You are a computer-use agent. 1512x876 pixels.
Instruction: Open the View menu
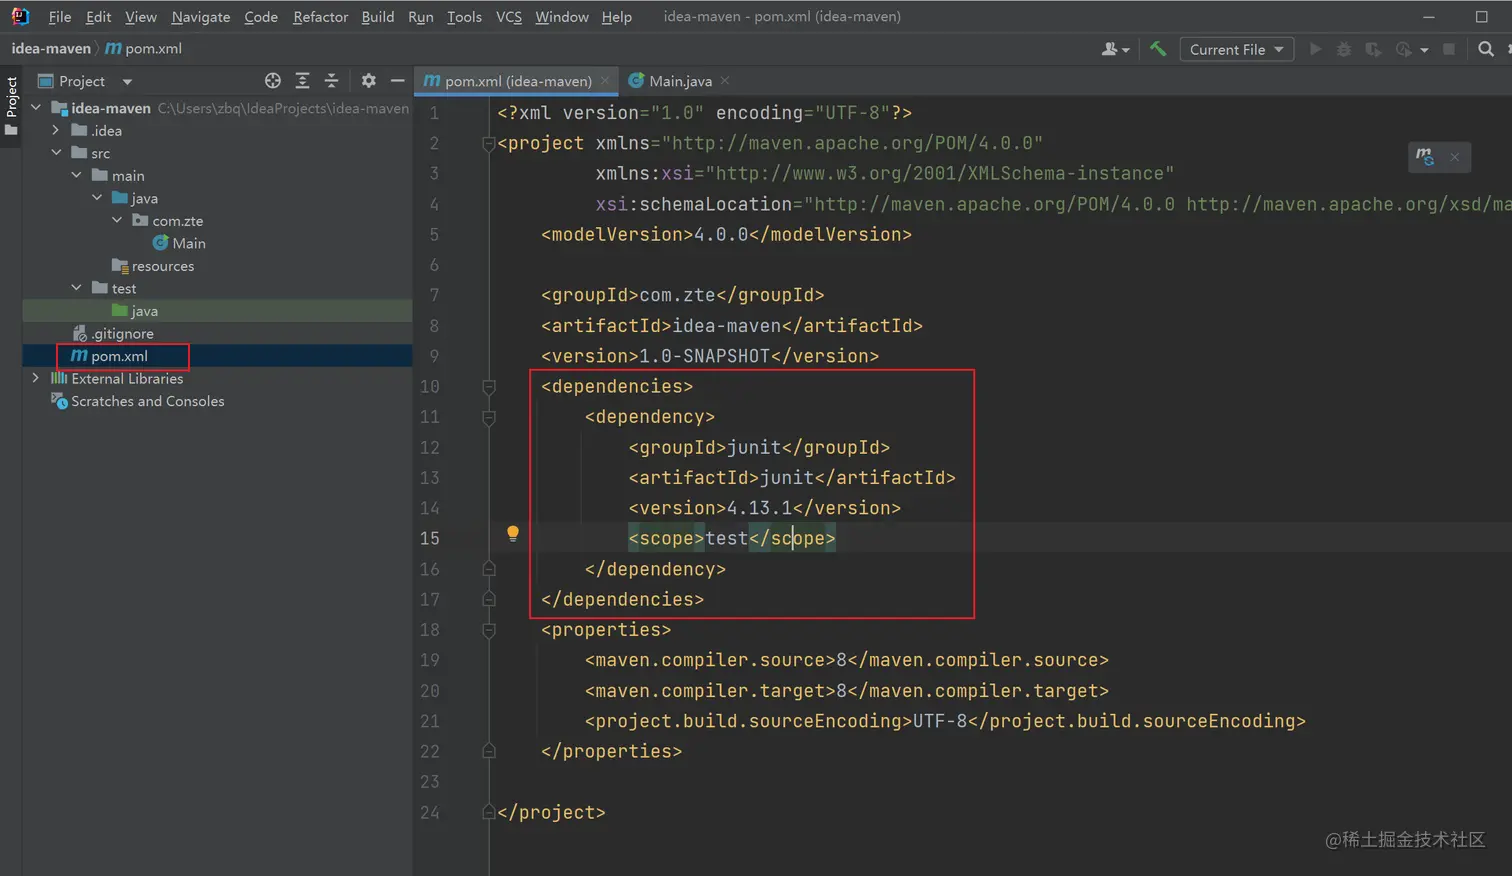pyautogui.click(x=141, y=17)
